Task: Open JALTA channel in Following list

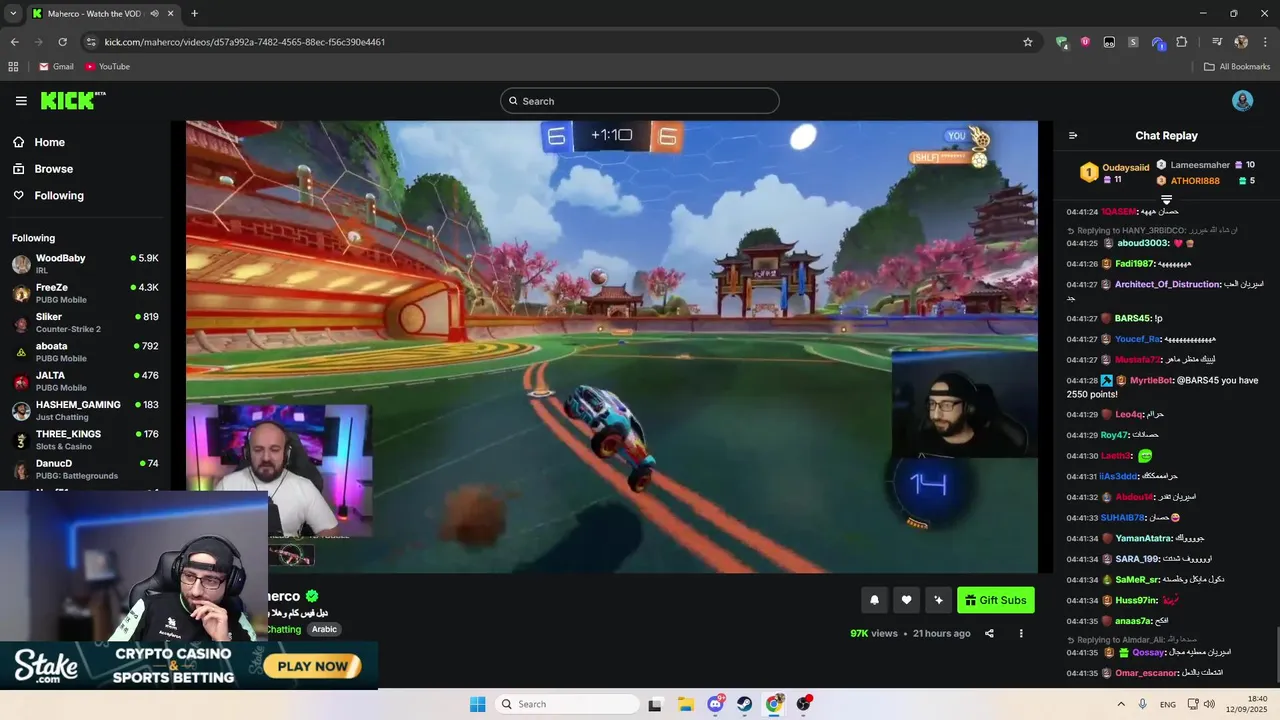Action: click(x=85, y=381)
